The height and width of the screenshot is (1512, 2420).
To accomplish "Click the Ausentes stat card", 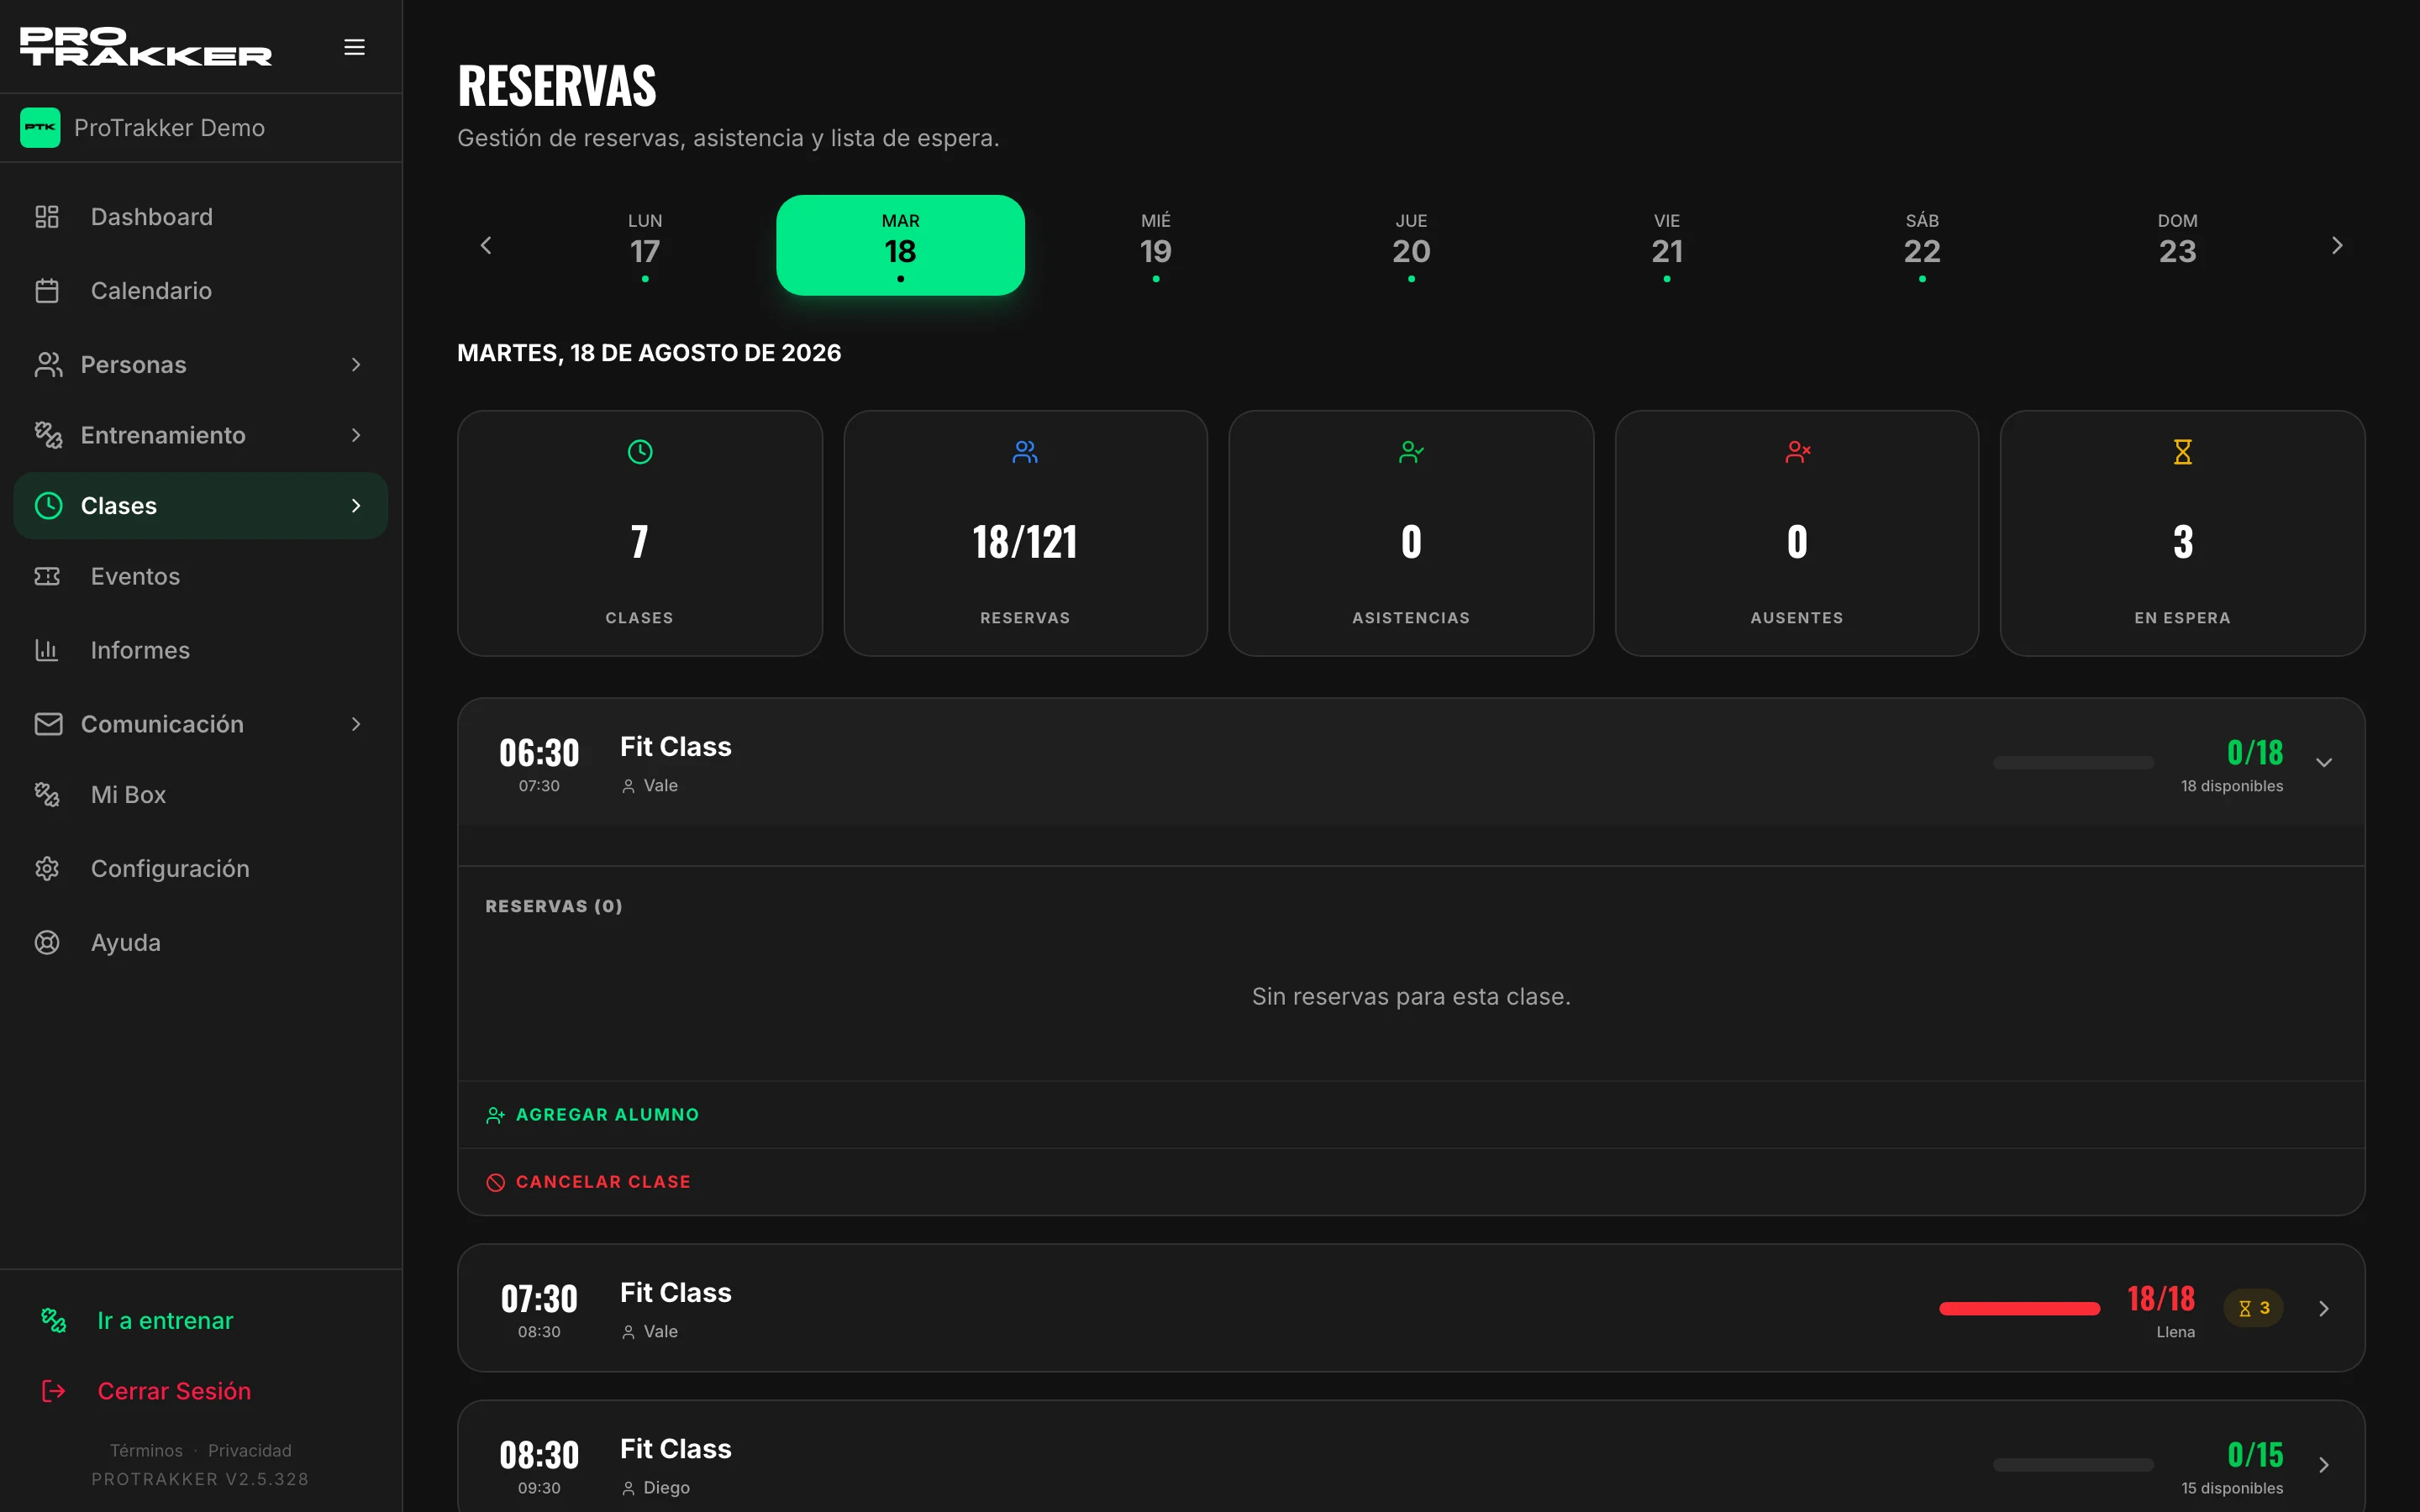I will (x=1797, y=533).
